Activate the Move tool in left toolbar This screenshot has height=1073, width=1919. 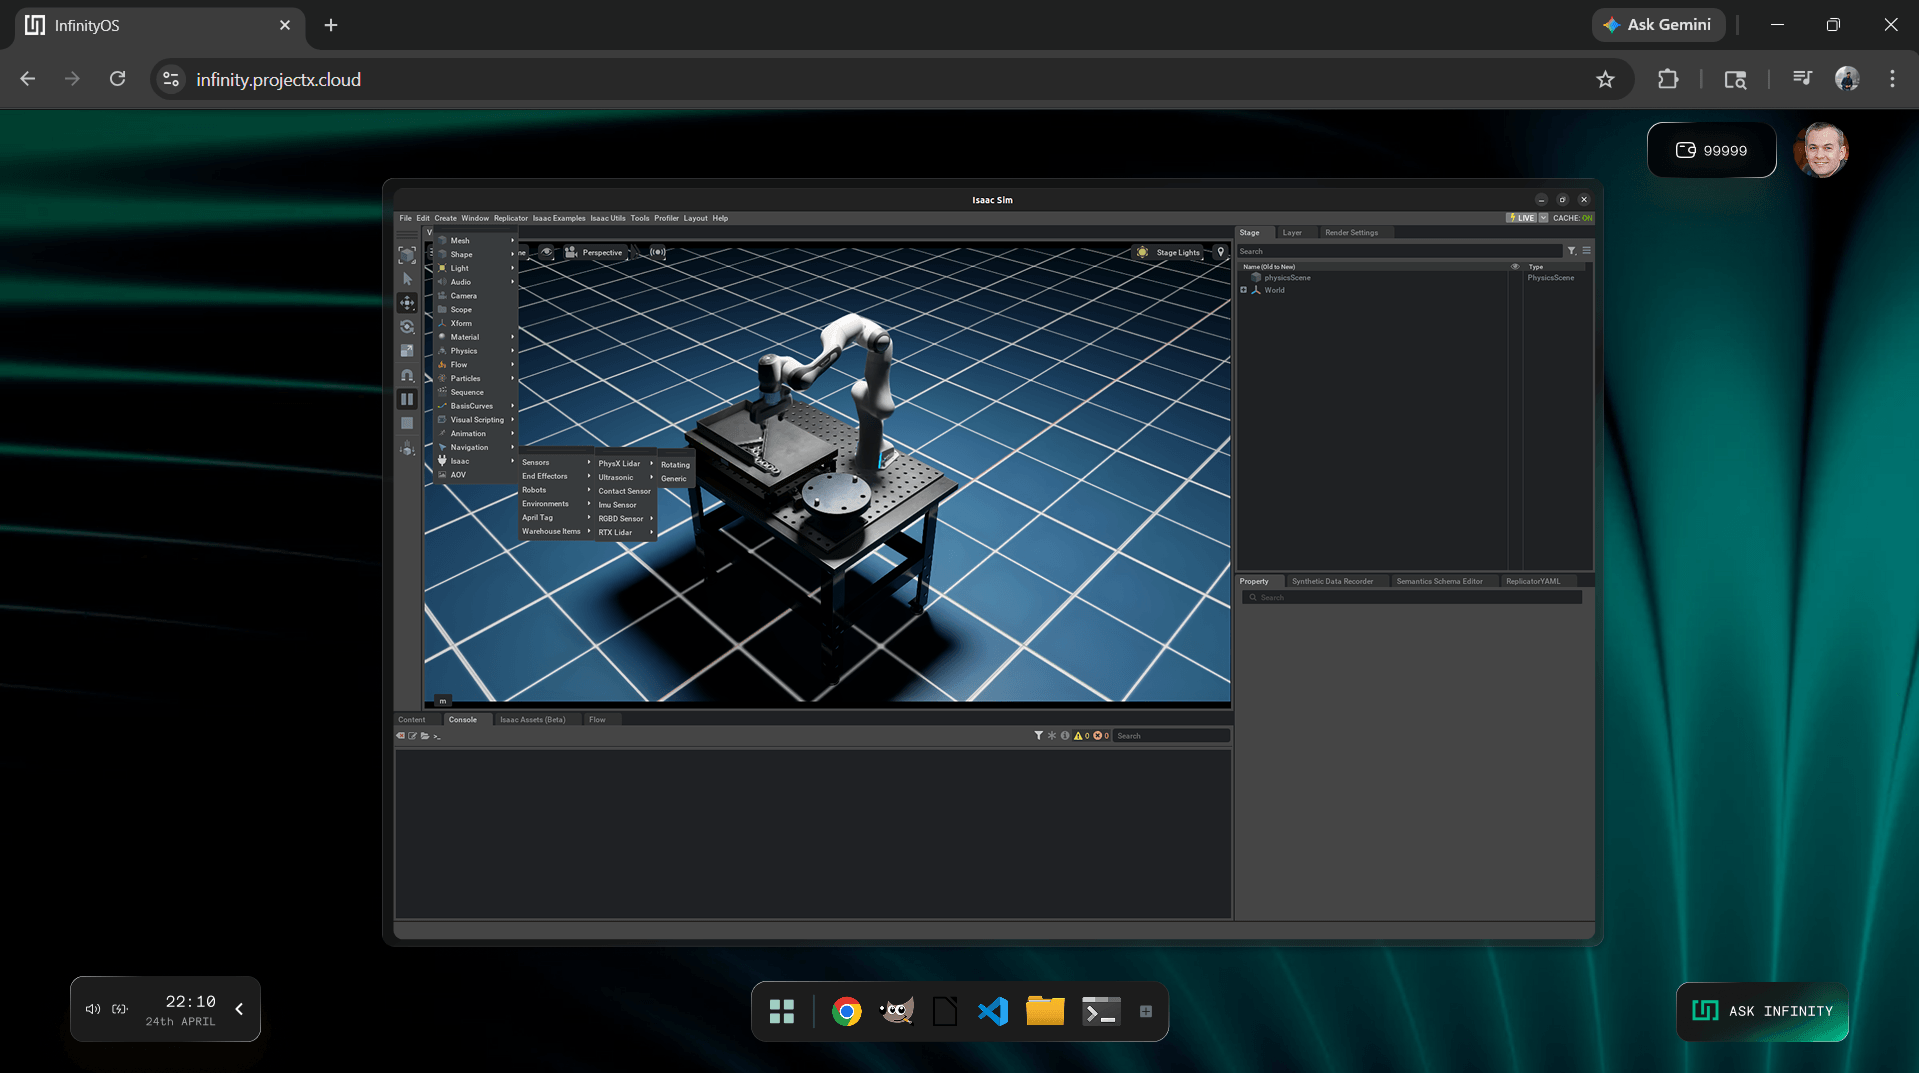407,303
